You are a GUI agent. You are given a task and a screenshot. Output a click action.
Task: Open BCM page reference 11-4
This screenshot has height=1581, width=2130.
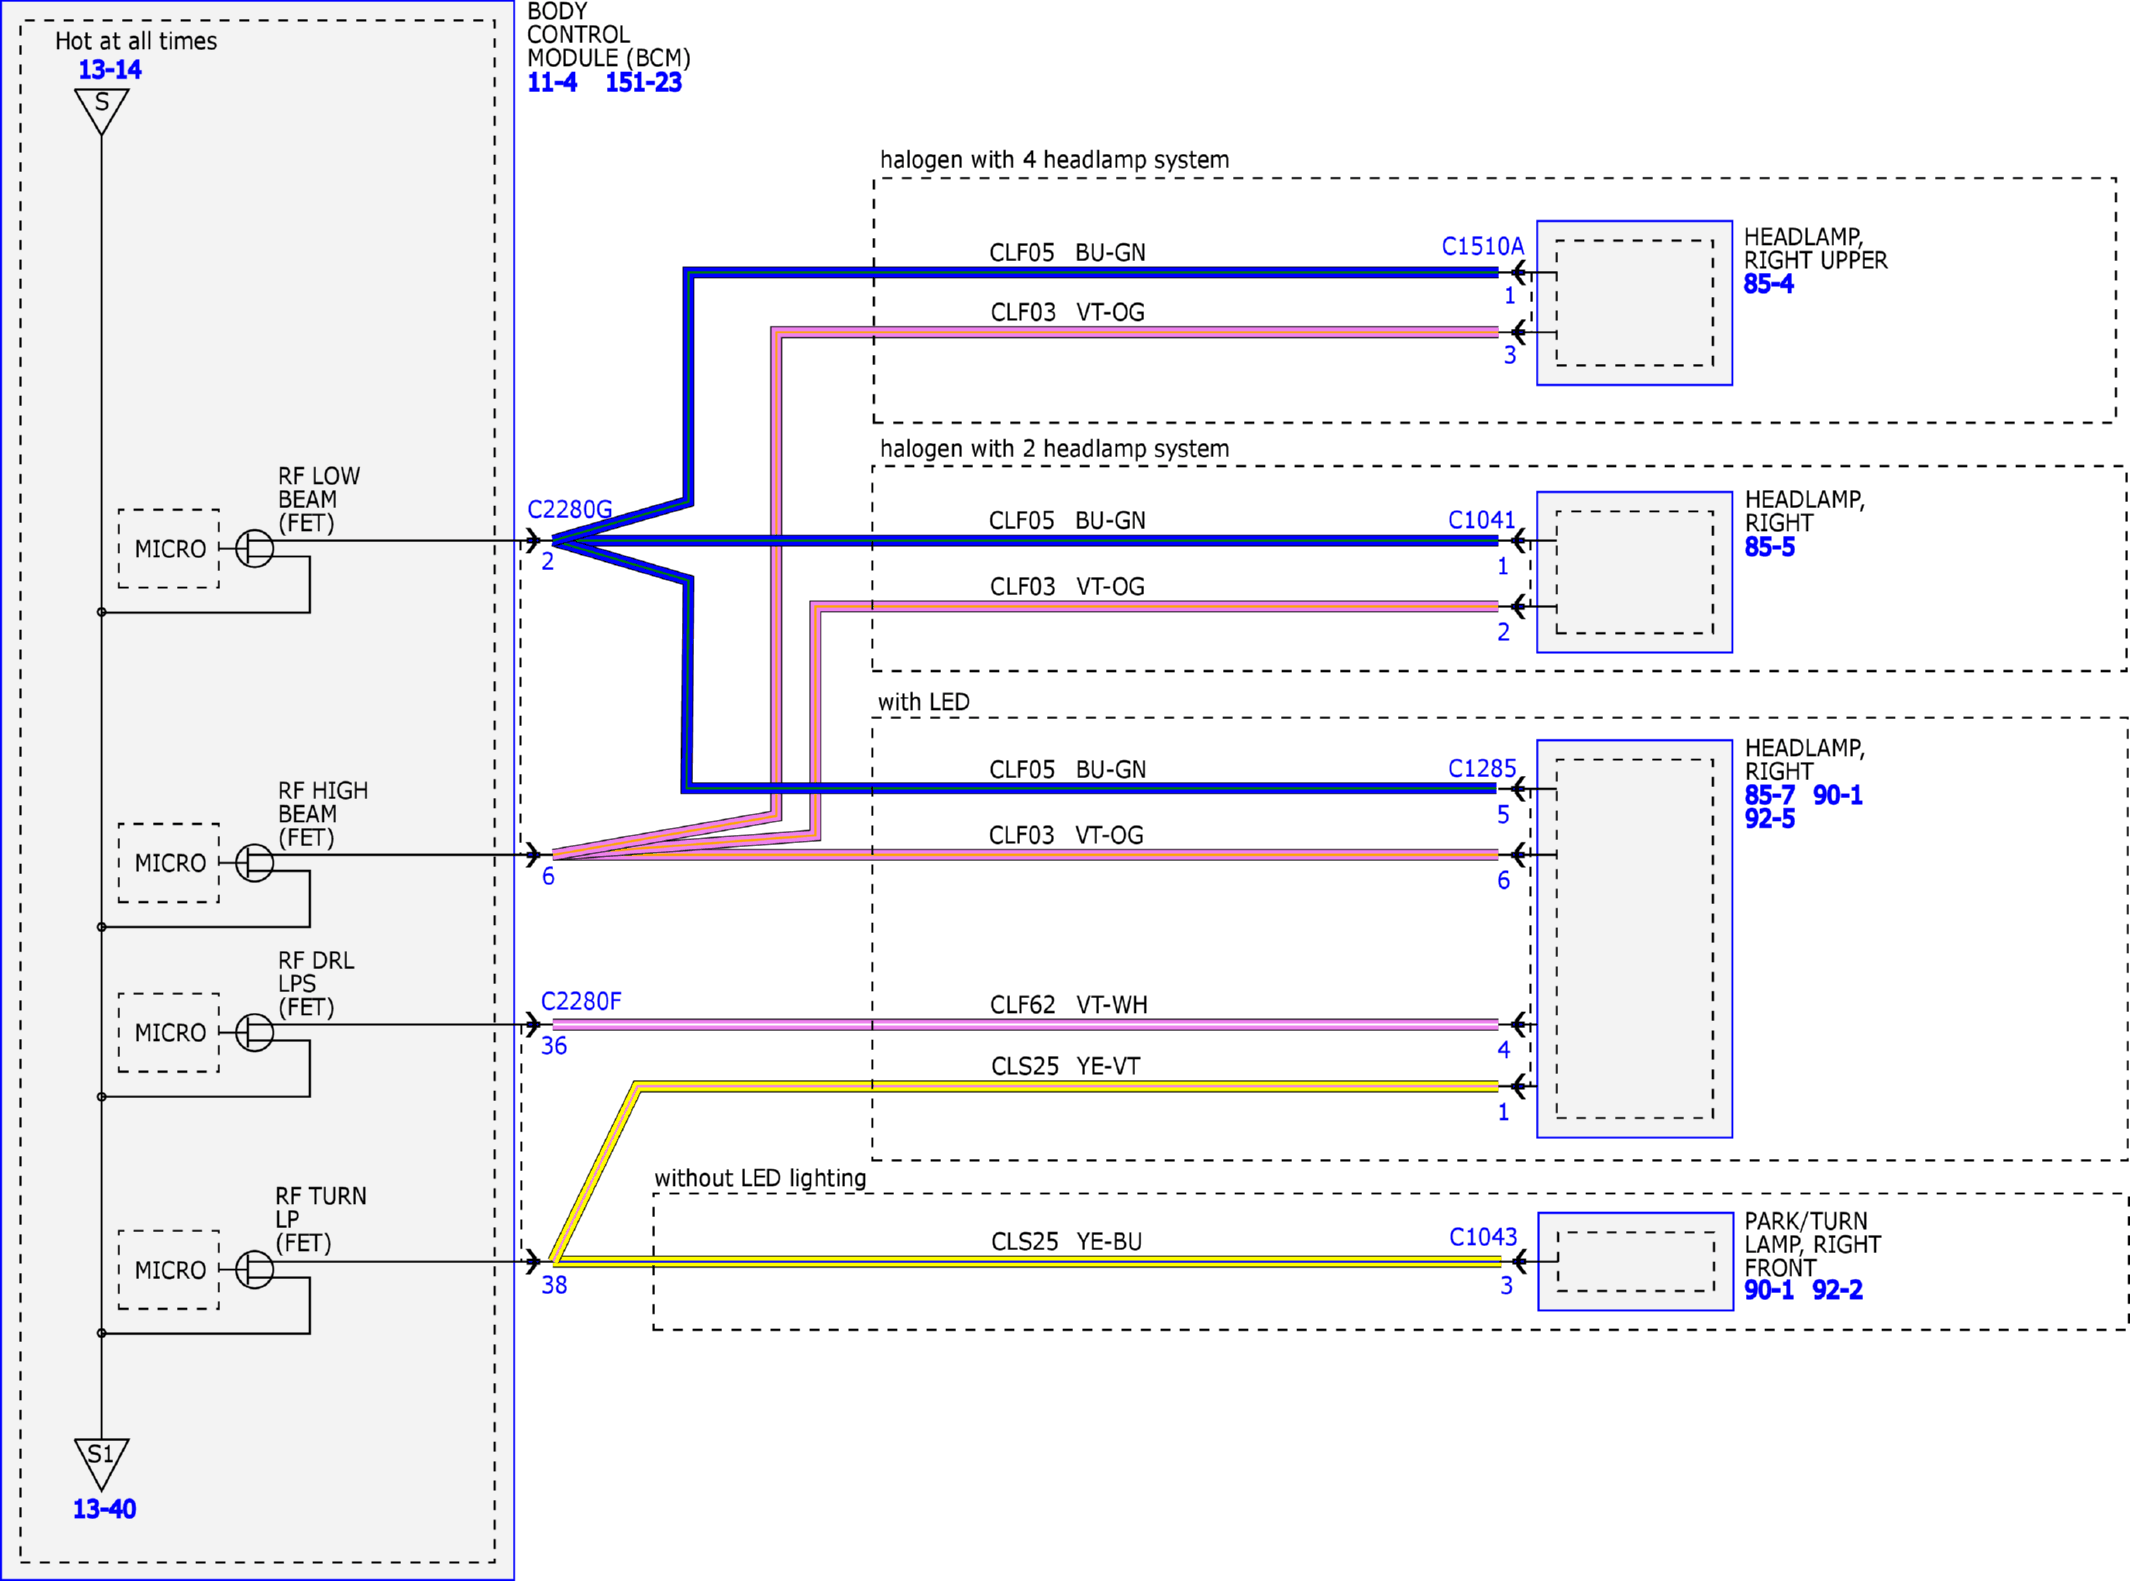tap(552, 83)
